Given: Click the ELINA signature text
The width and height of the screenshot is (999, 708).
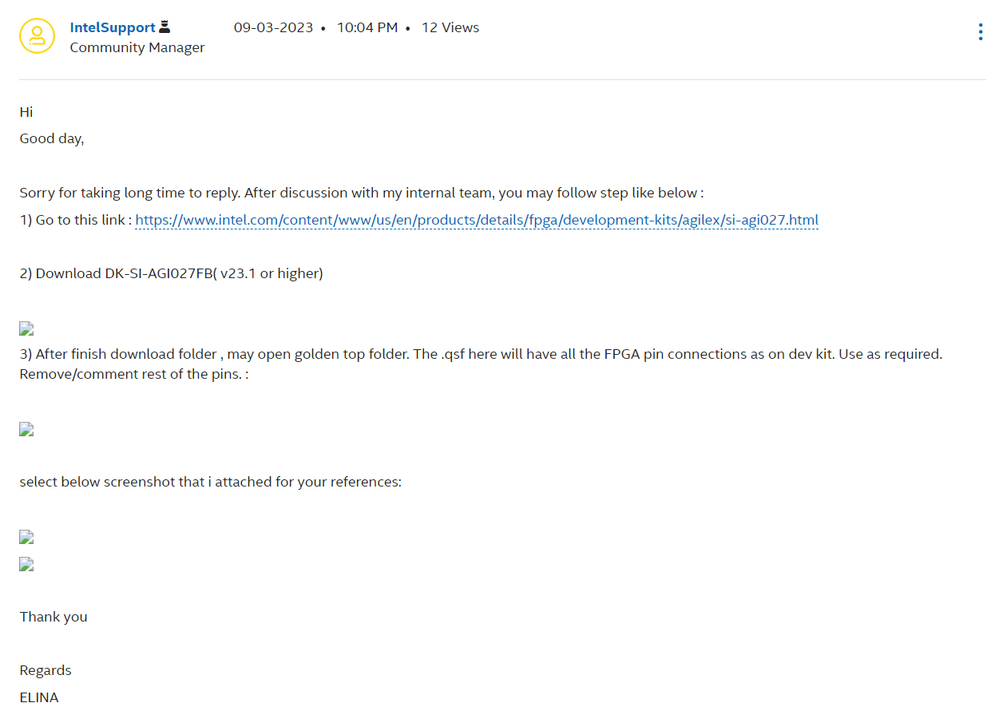Looking at the screenshot, I should 39,697.
